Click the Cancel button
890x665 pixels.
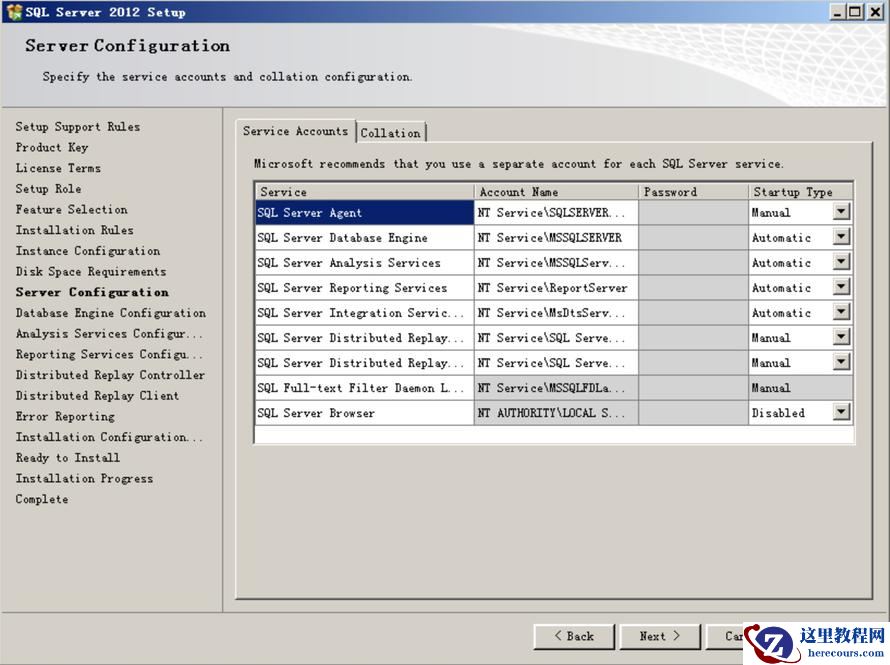click(725, 636)
